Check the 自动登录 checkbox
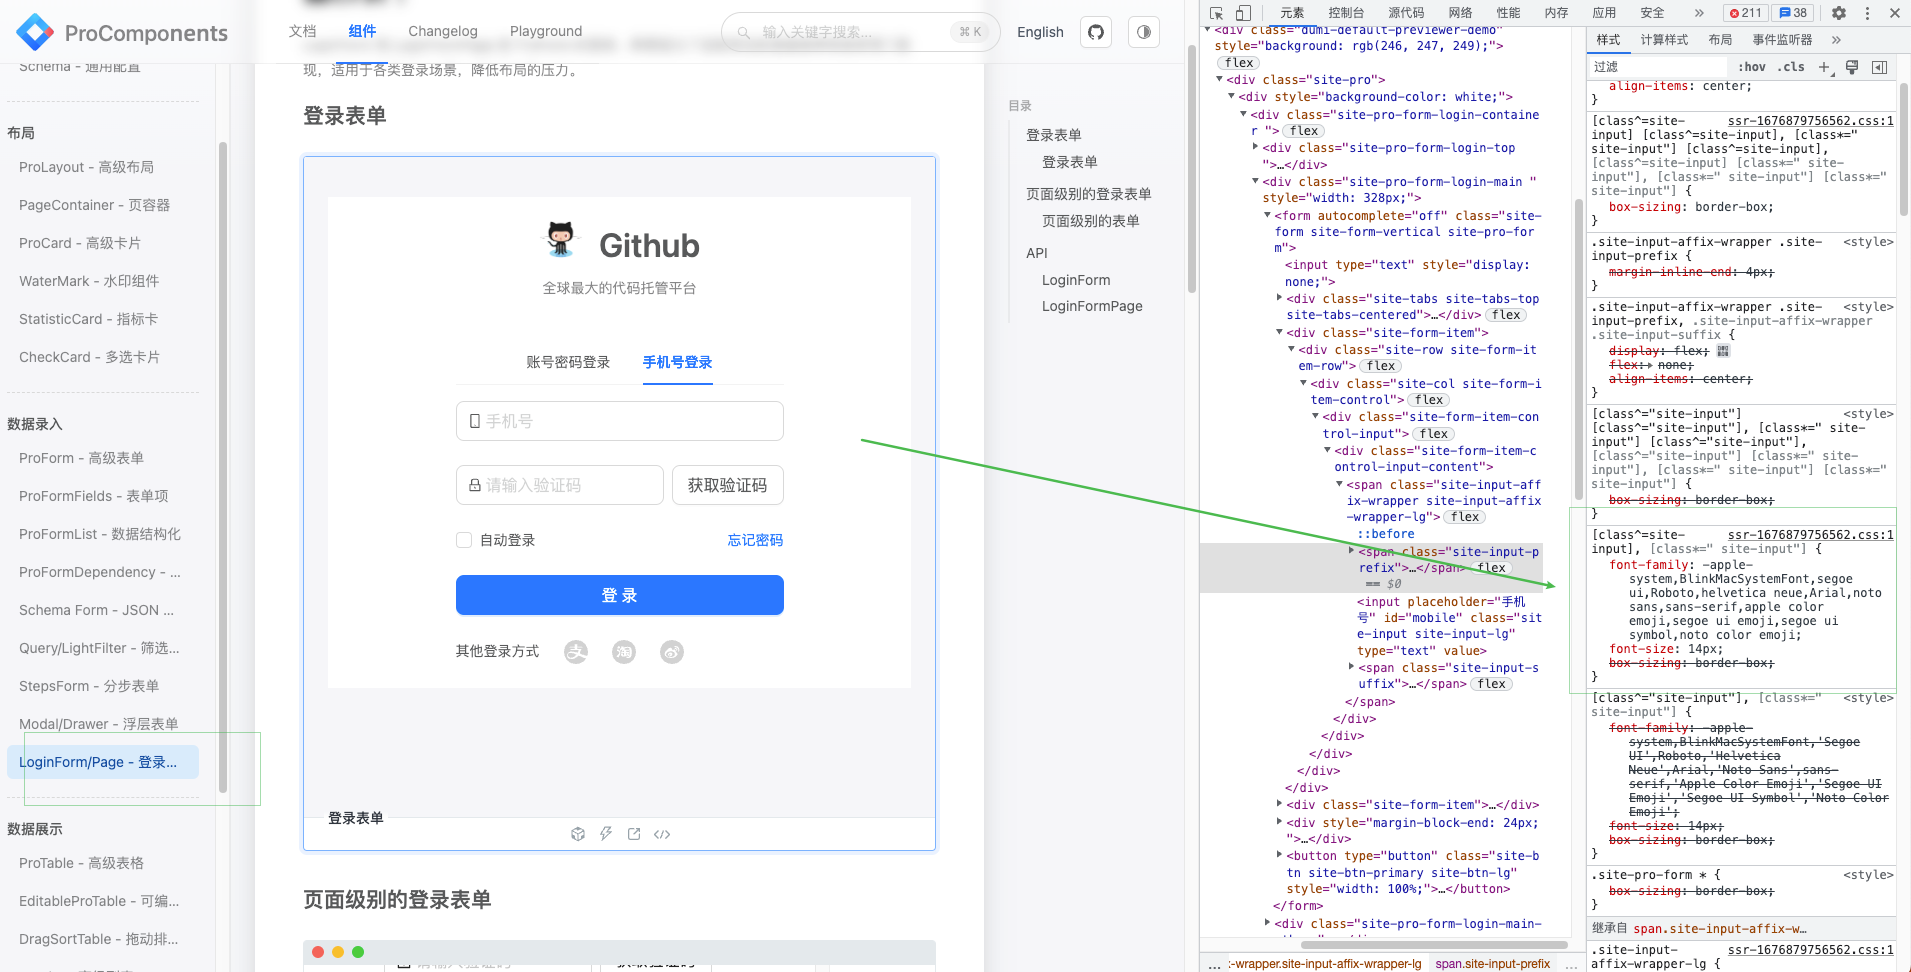This screenshot has height=972, width=1911. tap(464, 539)
